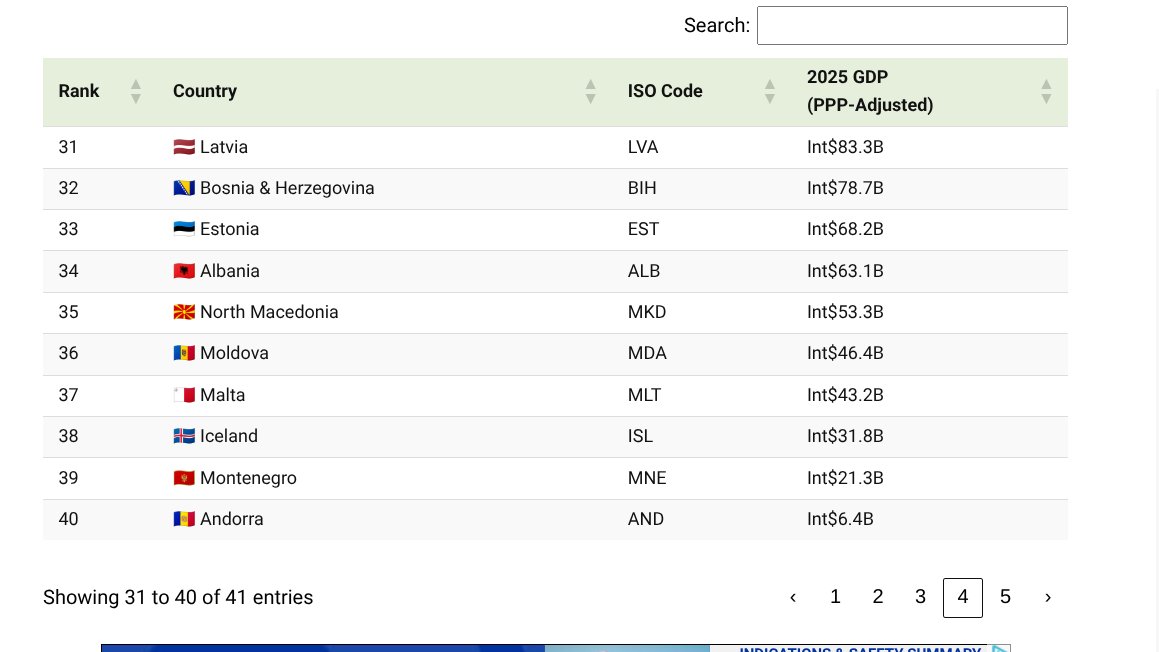
Task: Sort table by ISO Code column arrows
Action: 769,92
